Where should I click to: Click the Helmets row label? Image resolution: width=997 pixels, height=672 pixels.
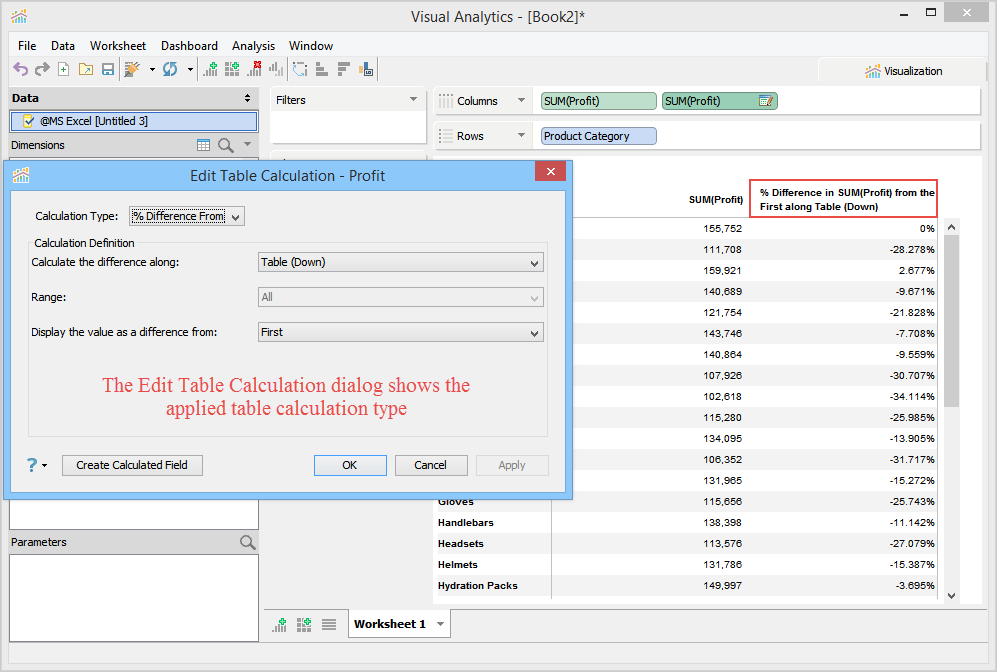point(457,565)
